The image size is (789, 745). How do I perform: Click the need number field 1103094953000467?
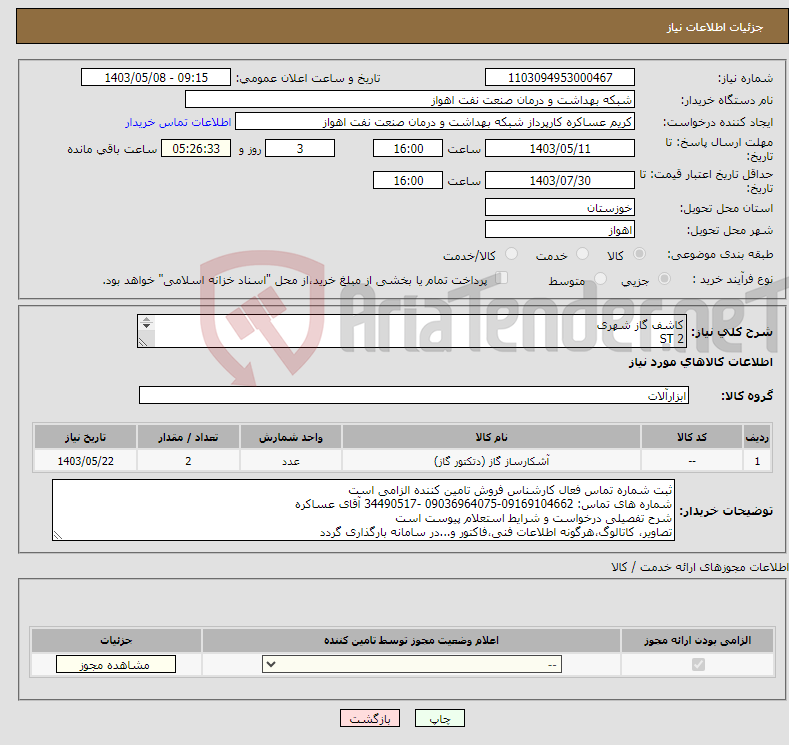pos(560,77)
